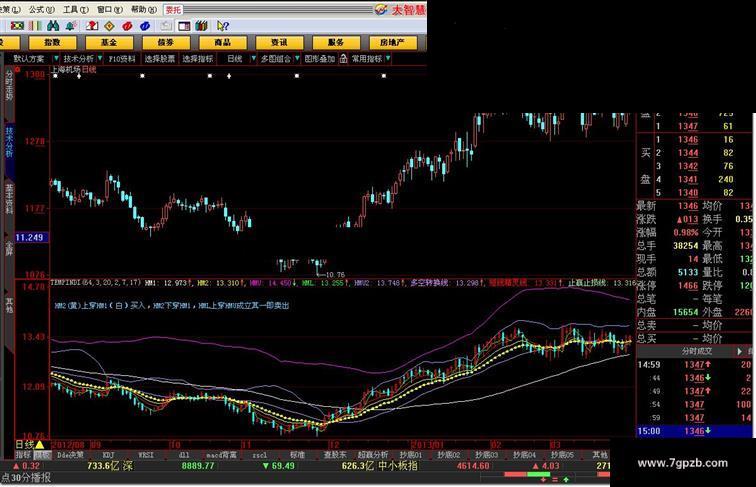Screen dimensions: 756x487
Task: Click the red house chart icon
Action: (x=92, y=26)
